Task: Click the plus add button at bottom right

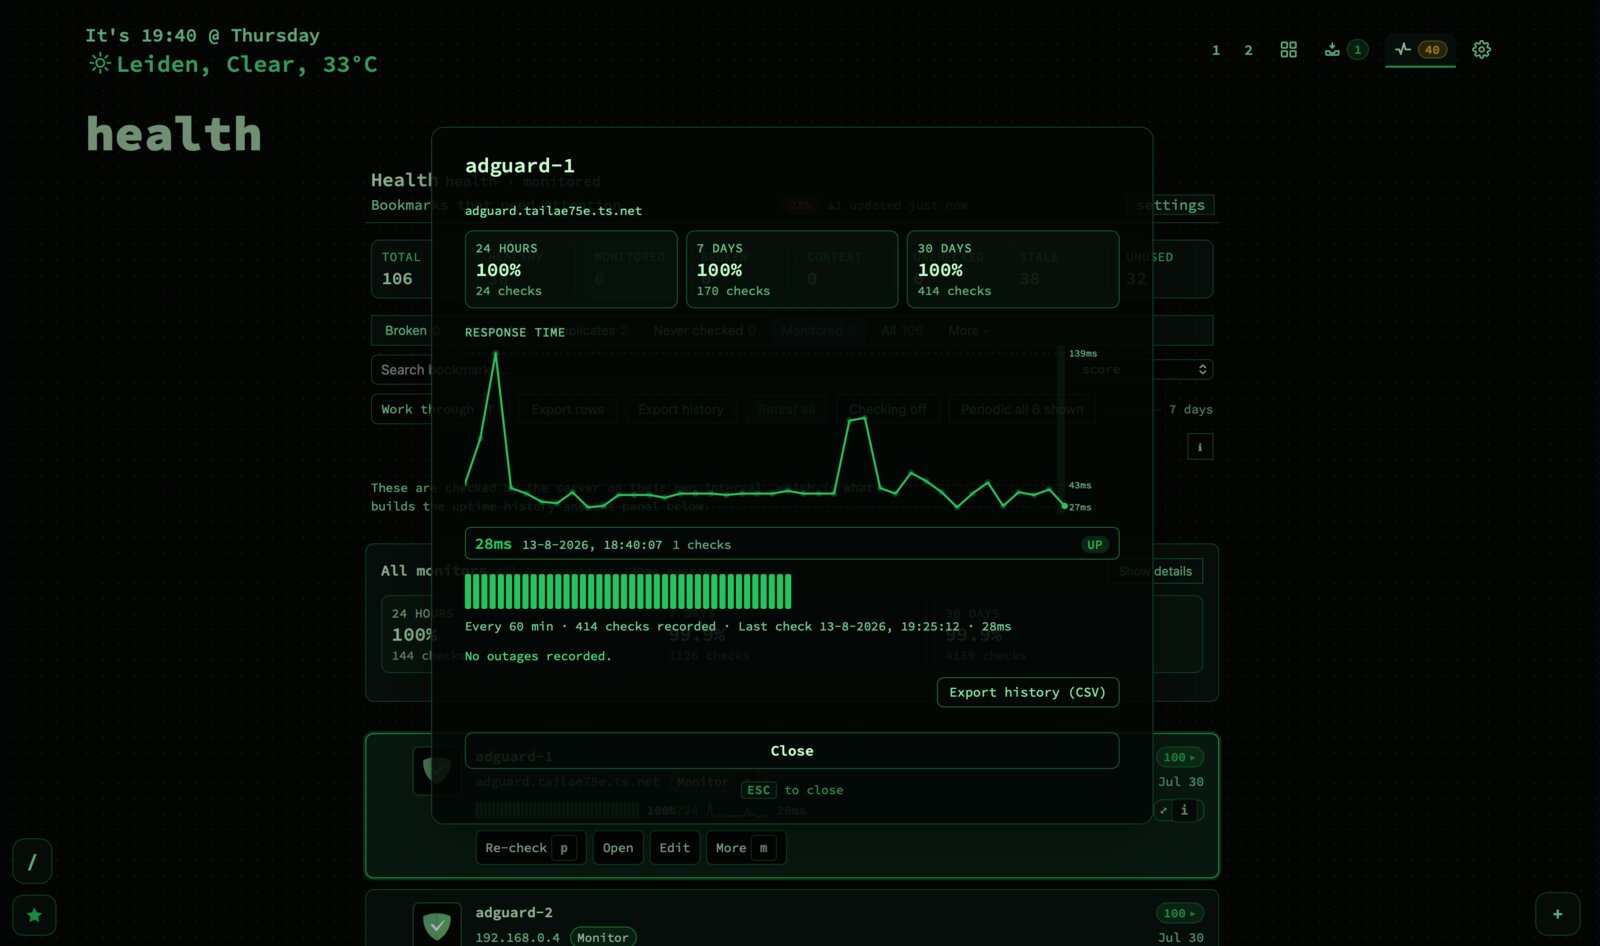Action: coord(1557,914)
